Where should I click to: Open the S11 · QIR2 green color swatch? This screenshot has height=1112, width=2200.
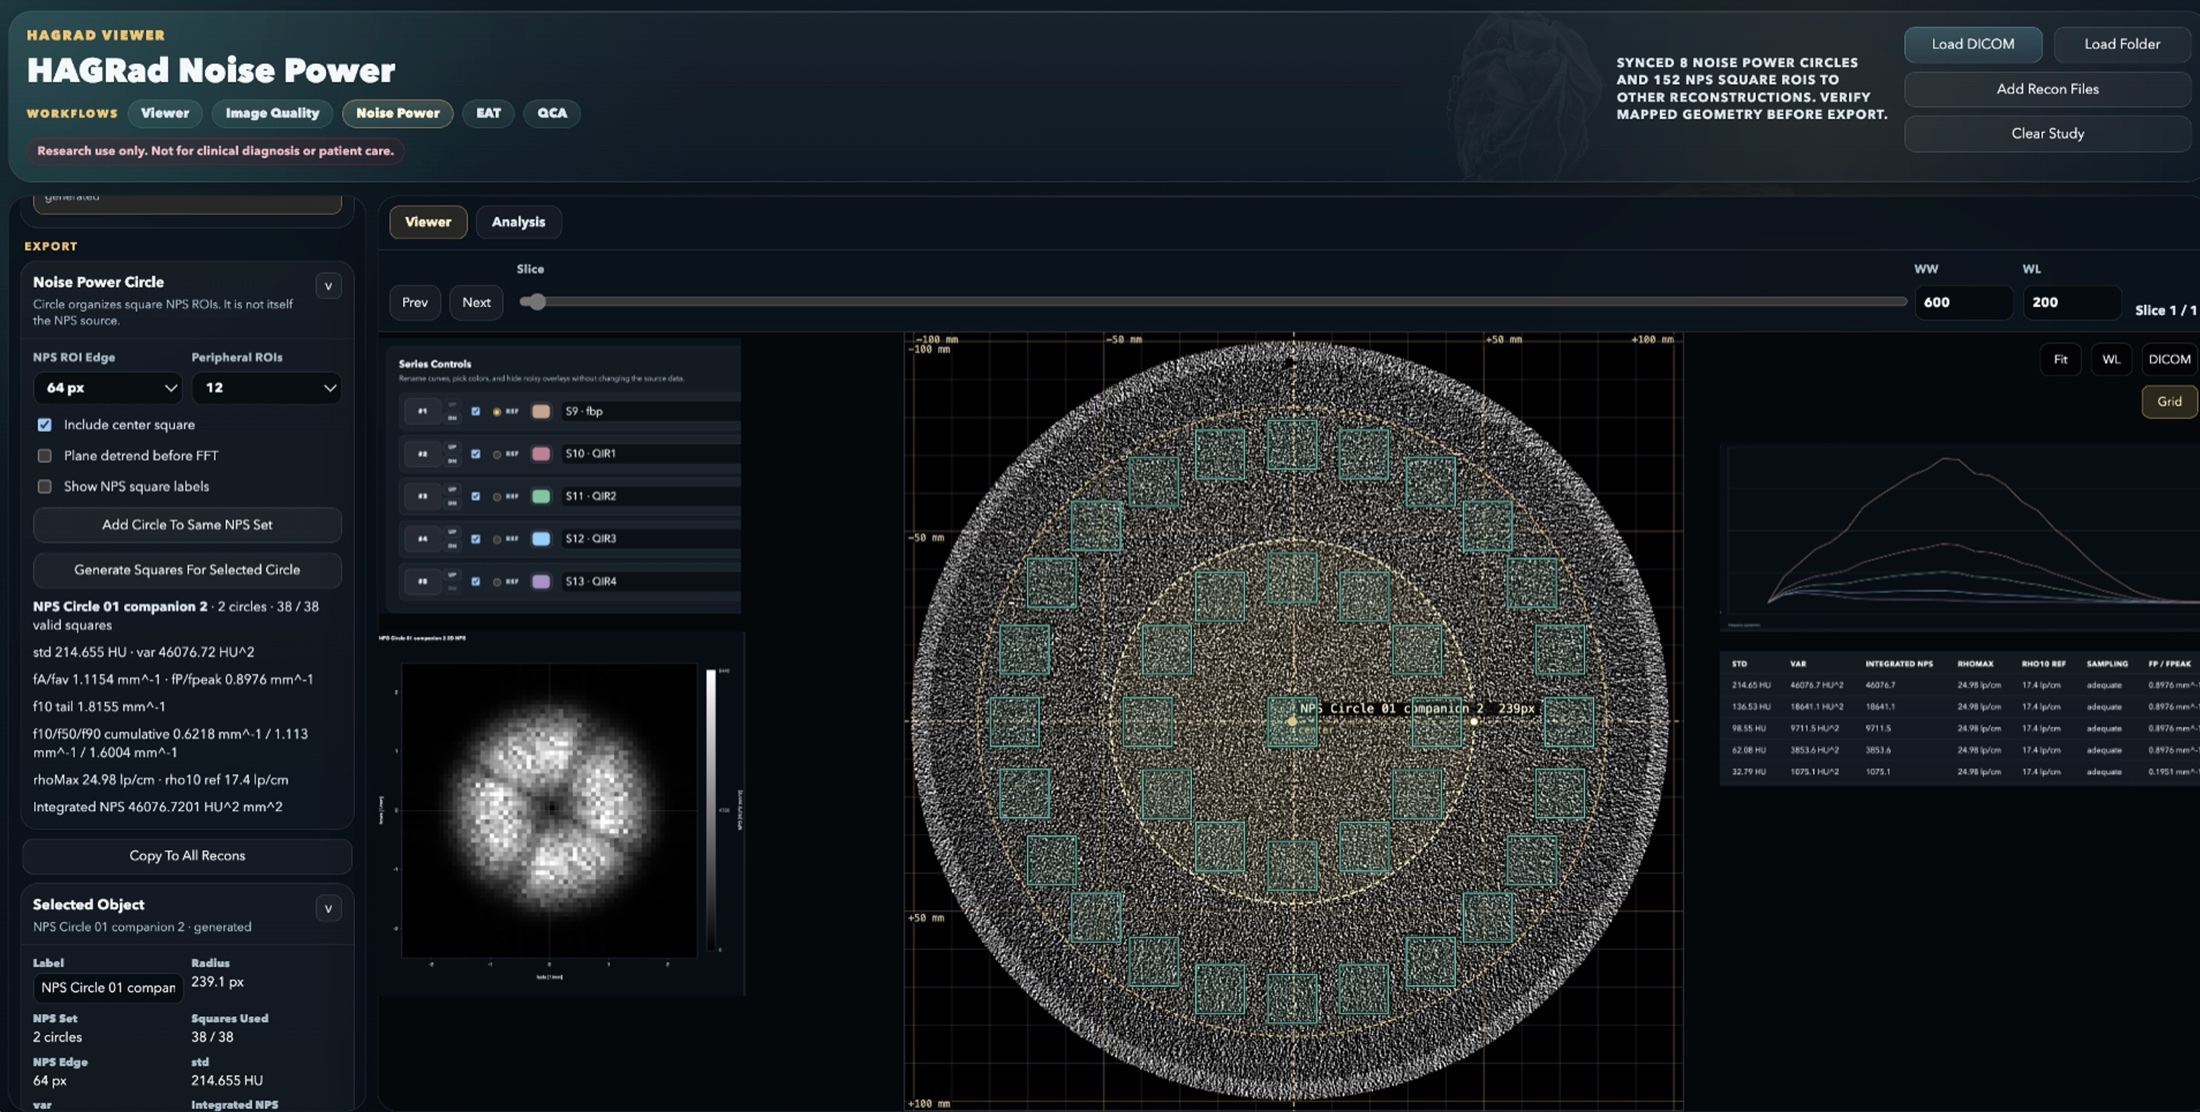click(541, 496)
